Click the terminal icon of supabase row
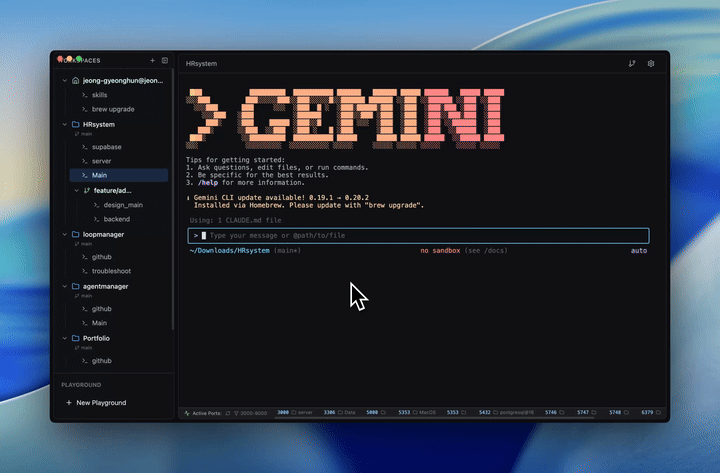 tap(84, 147)
